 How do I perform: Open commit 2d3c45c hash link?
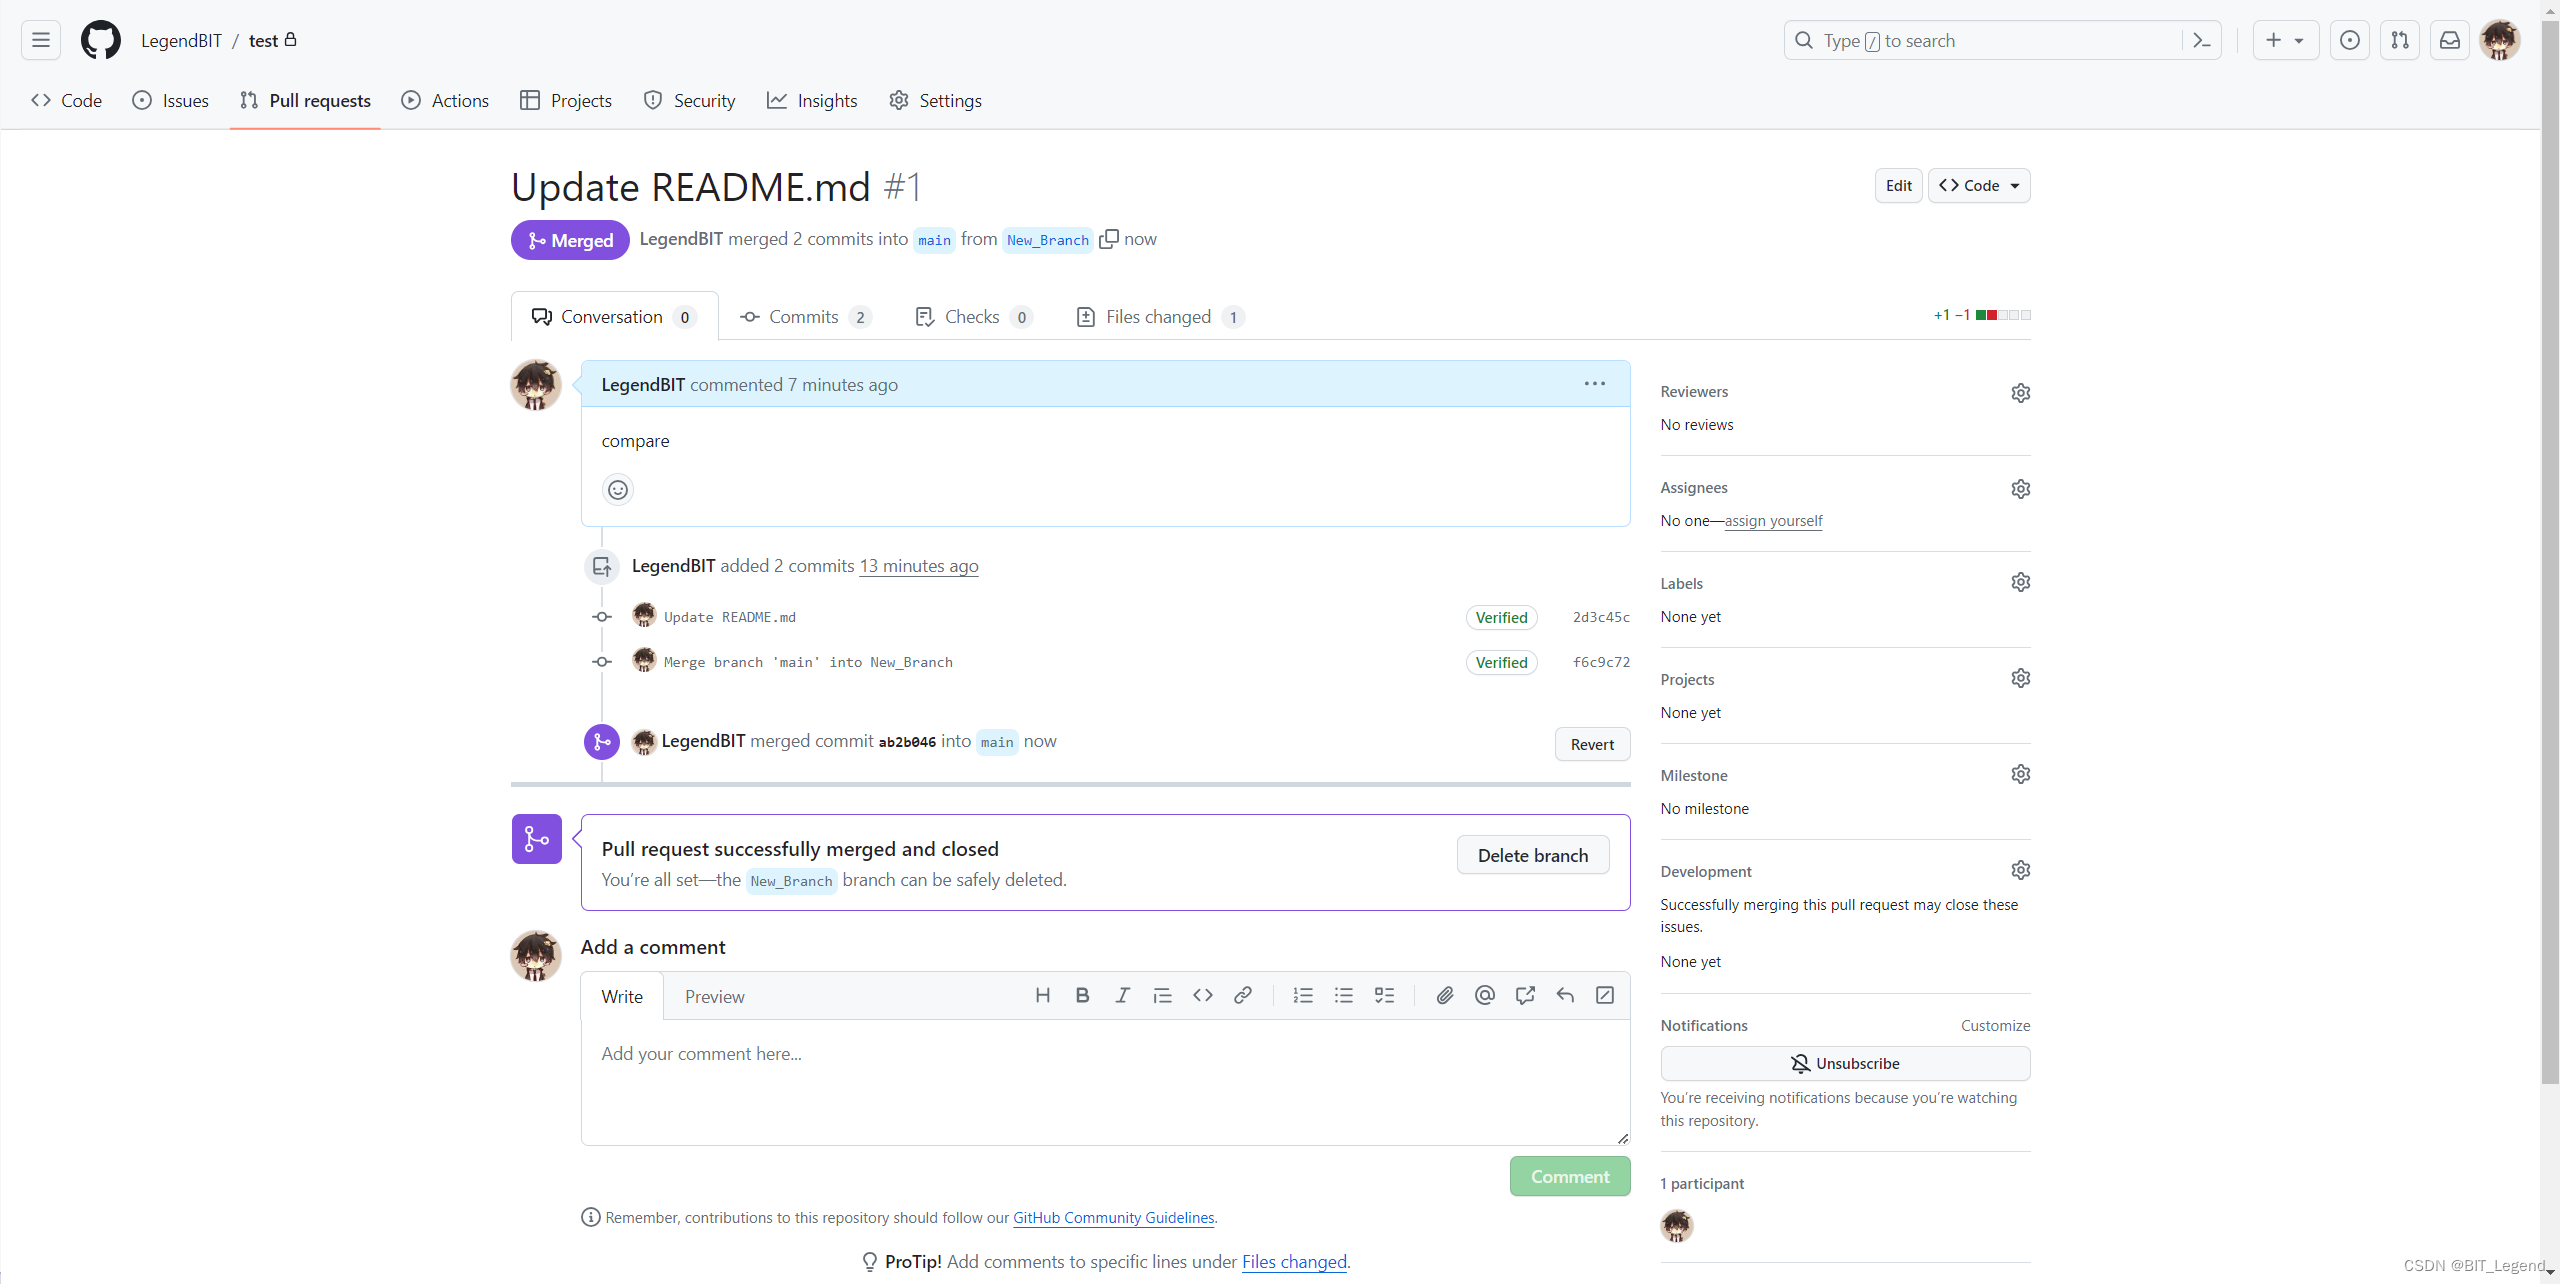point(1601,617)
